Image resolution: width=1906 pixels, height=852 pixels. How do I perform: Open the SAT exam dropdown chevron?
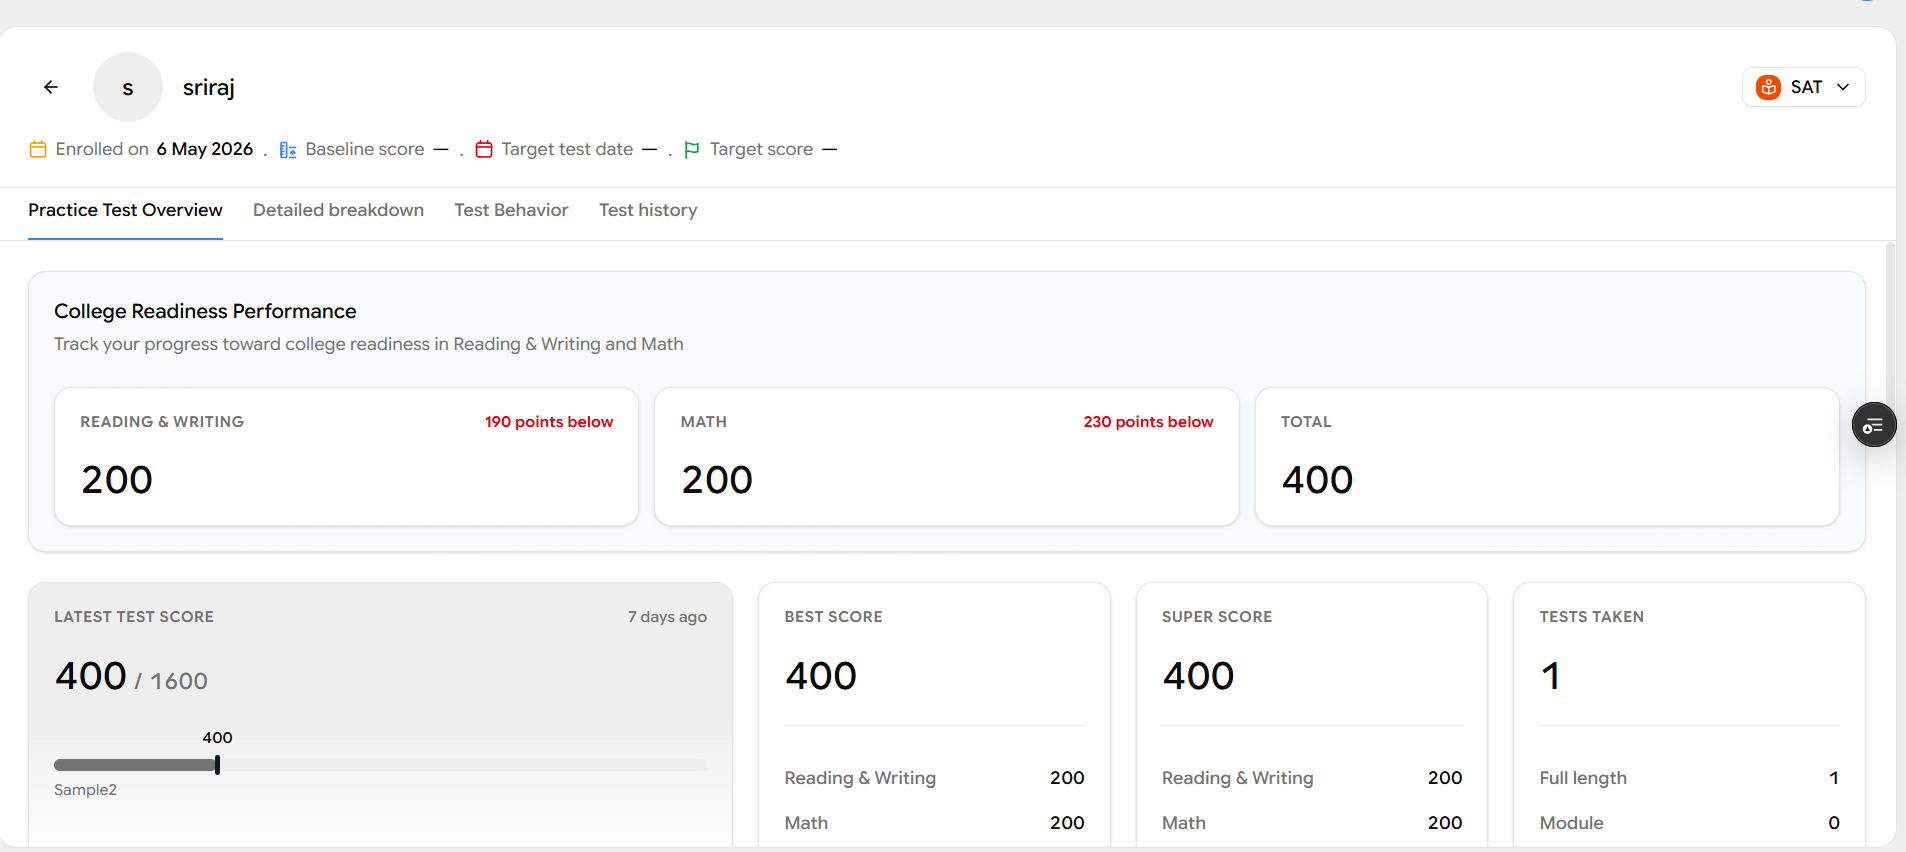[x=1843, y=87]
